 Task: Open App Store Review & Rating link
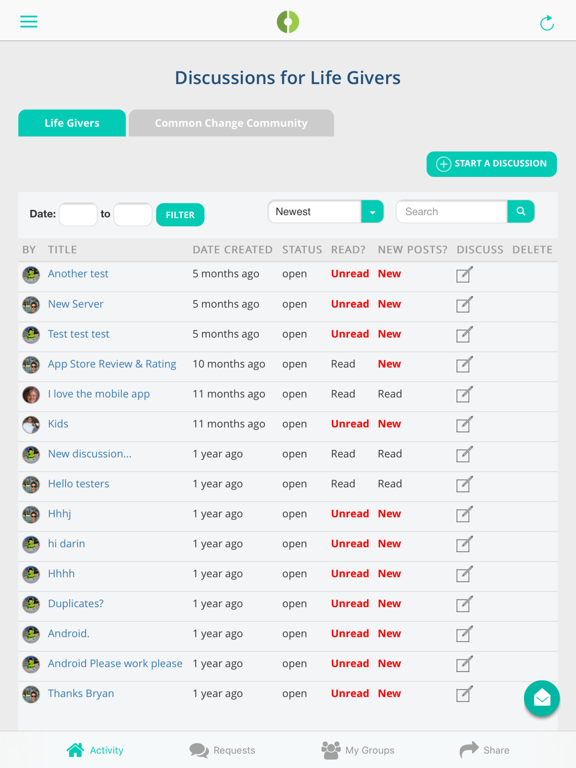click(112, 364)
